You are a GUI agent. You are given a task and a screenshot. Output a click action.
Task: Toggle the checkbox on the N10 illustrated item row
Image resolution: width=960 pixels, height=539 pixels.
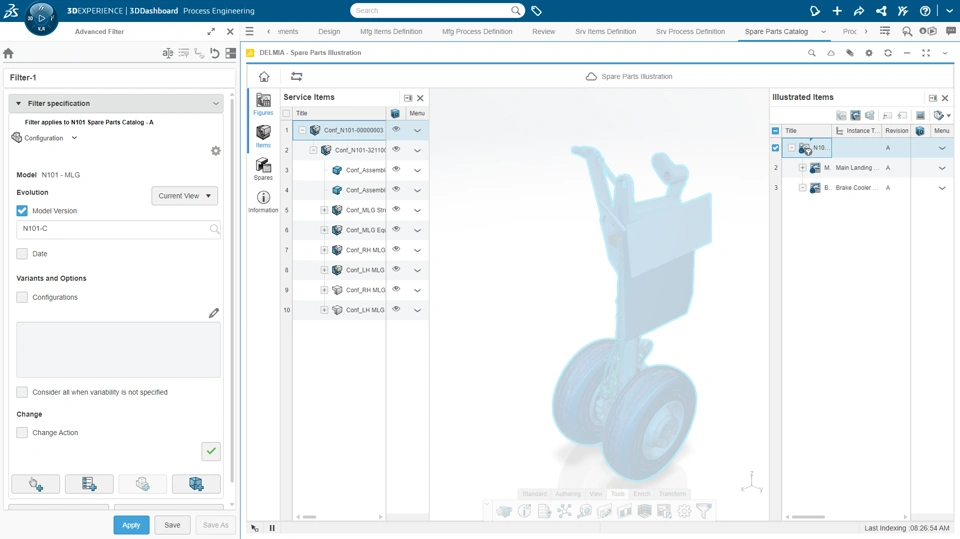(x=776, y=148)
